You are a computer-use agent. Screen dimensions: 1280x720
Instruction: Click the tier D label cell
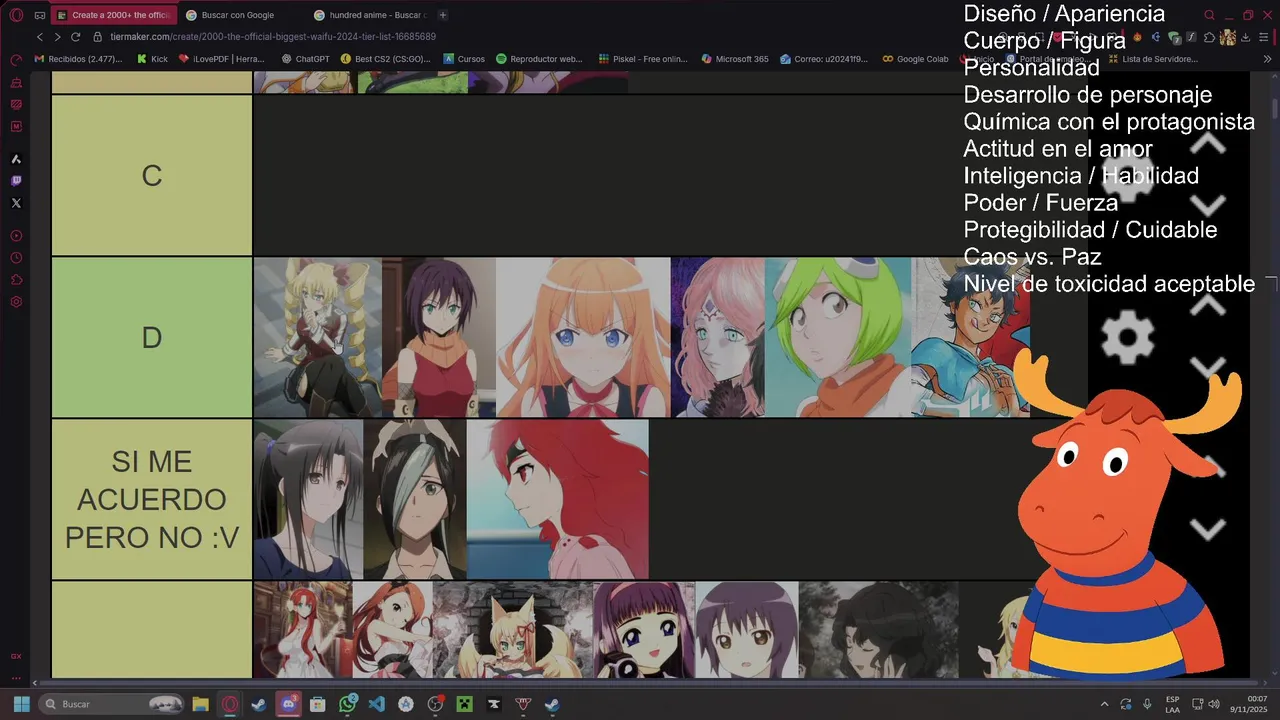pyautogui.click(x=152, y=337)
